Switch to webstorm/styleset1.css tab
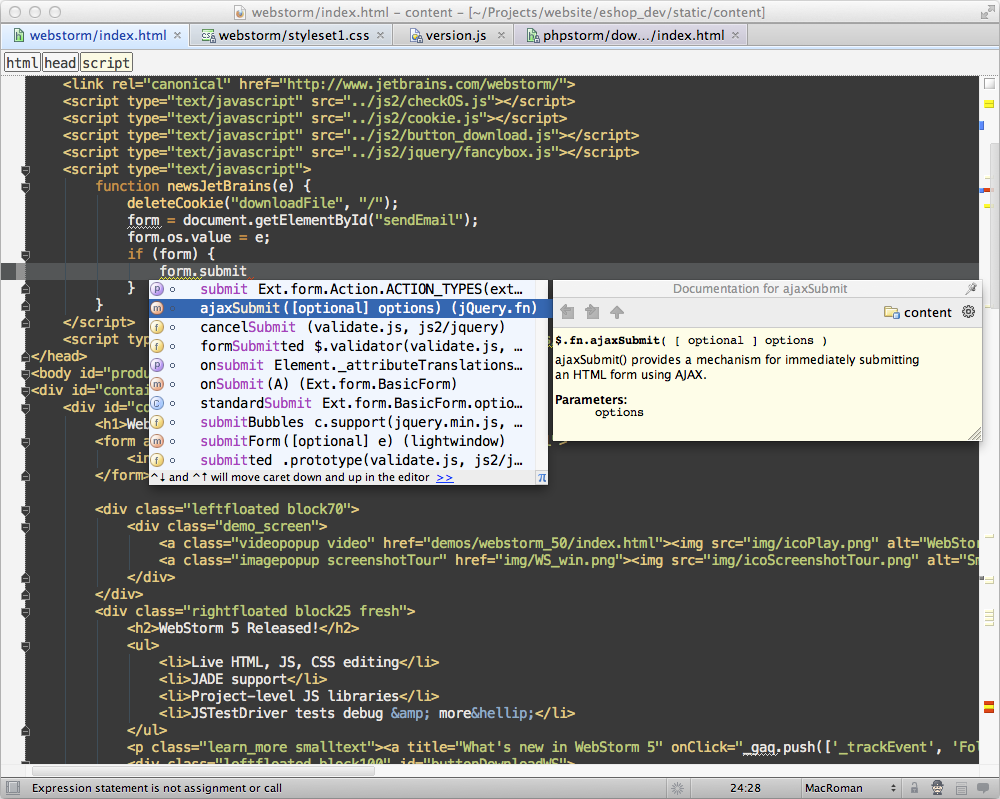The width and height of the screenshot is (1000, 799). pyautogui.click(x=293, y=36)
